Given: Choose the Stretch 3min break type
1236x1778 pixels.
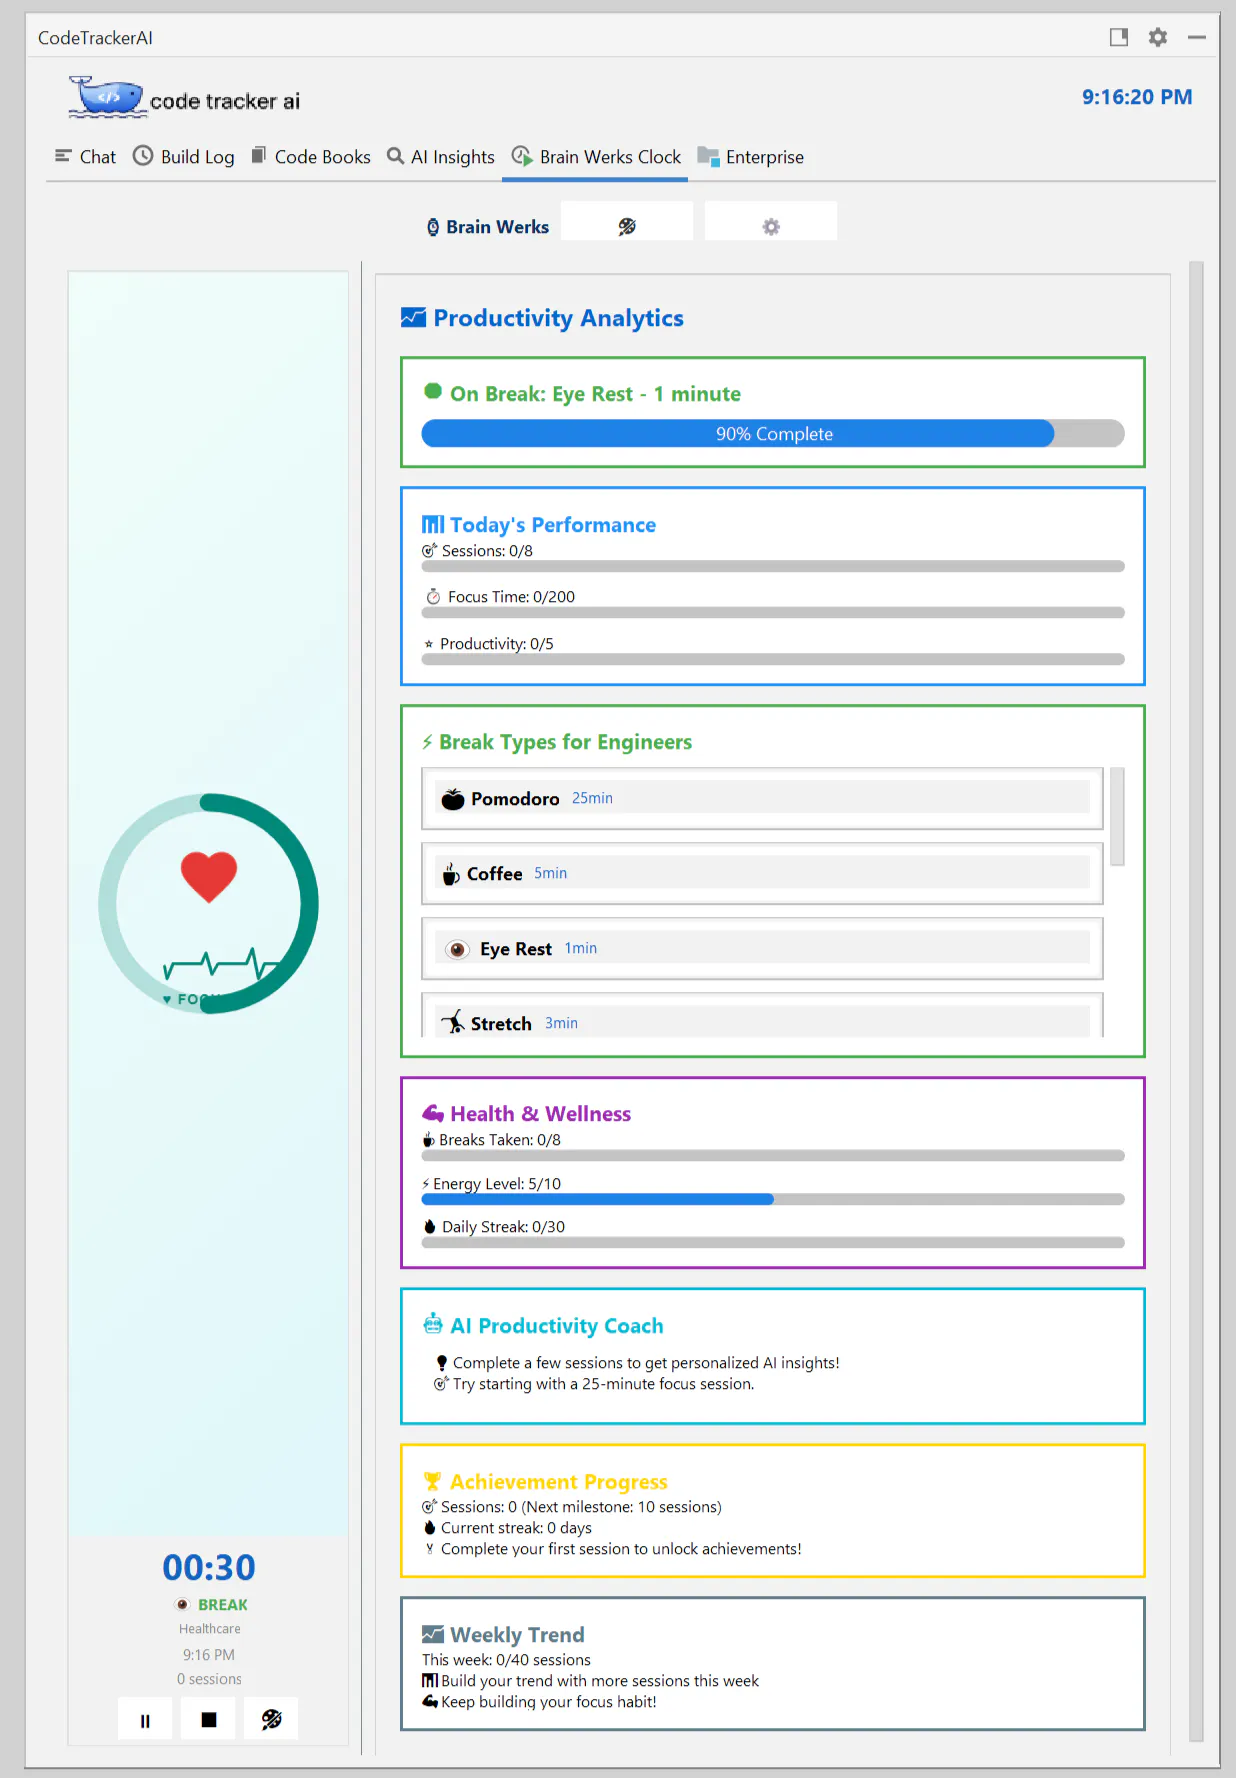Looking at the screenshot, I should tap(762, 1016).
